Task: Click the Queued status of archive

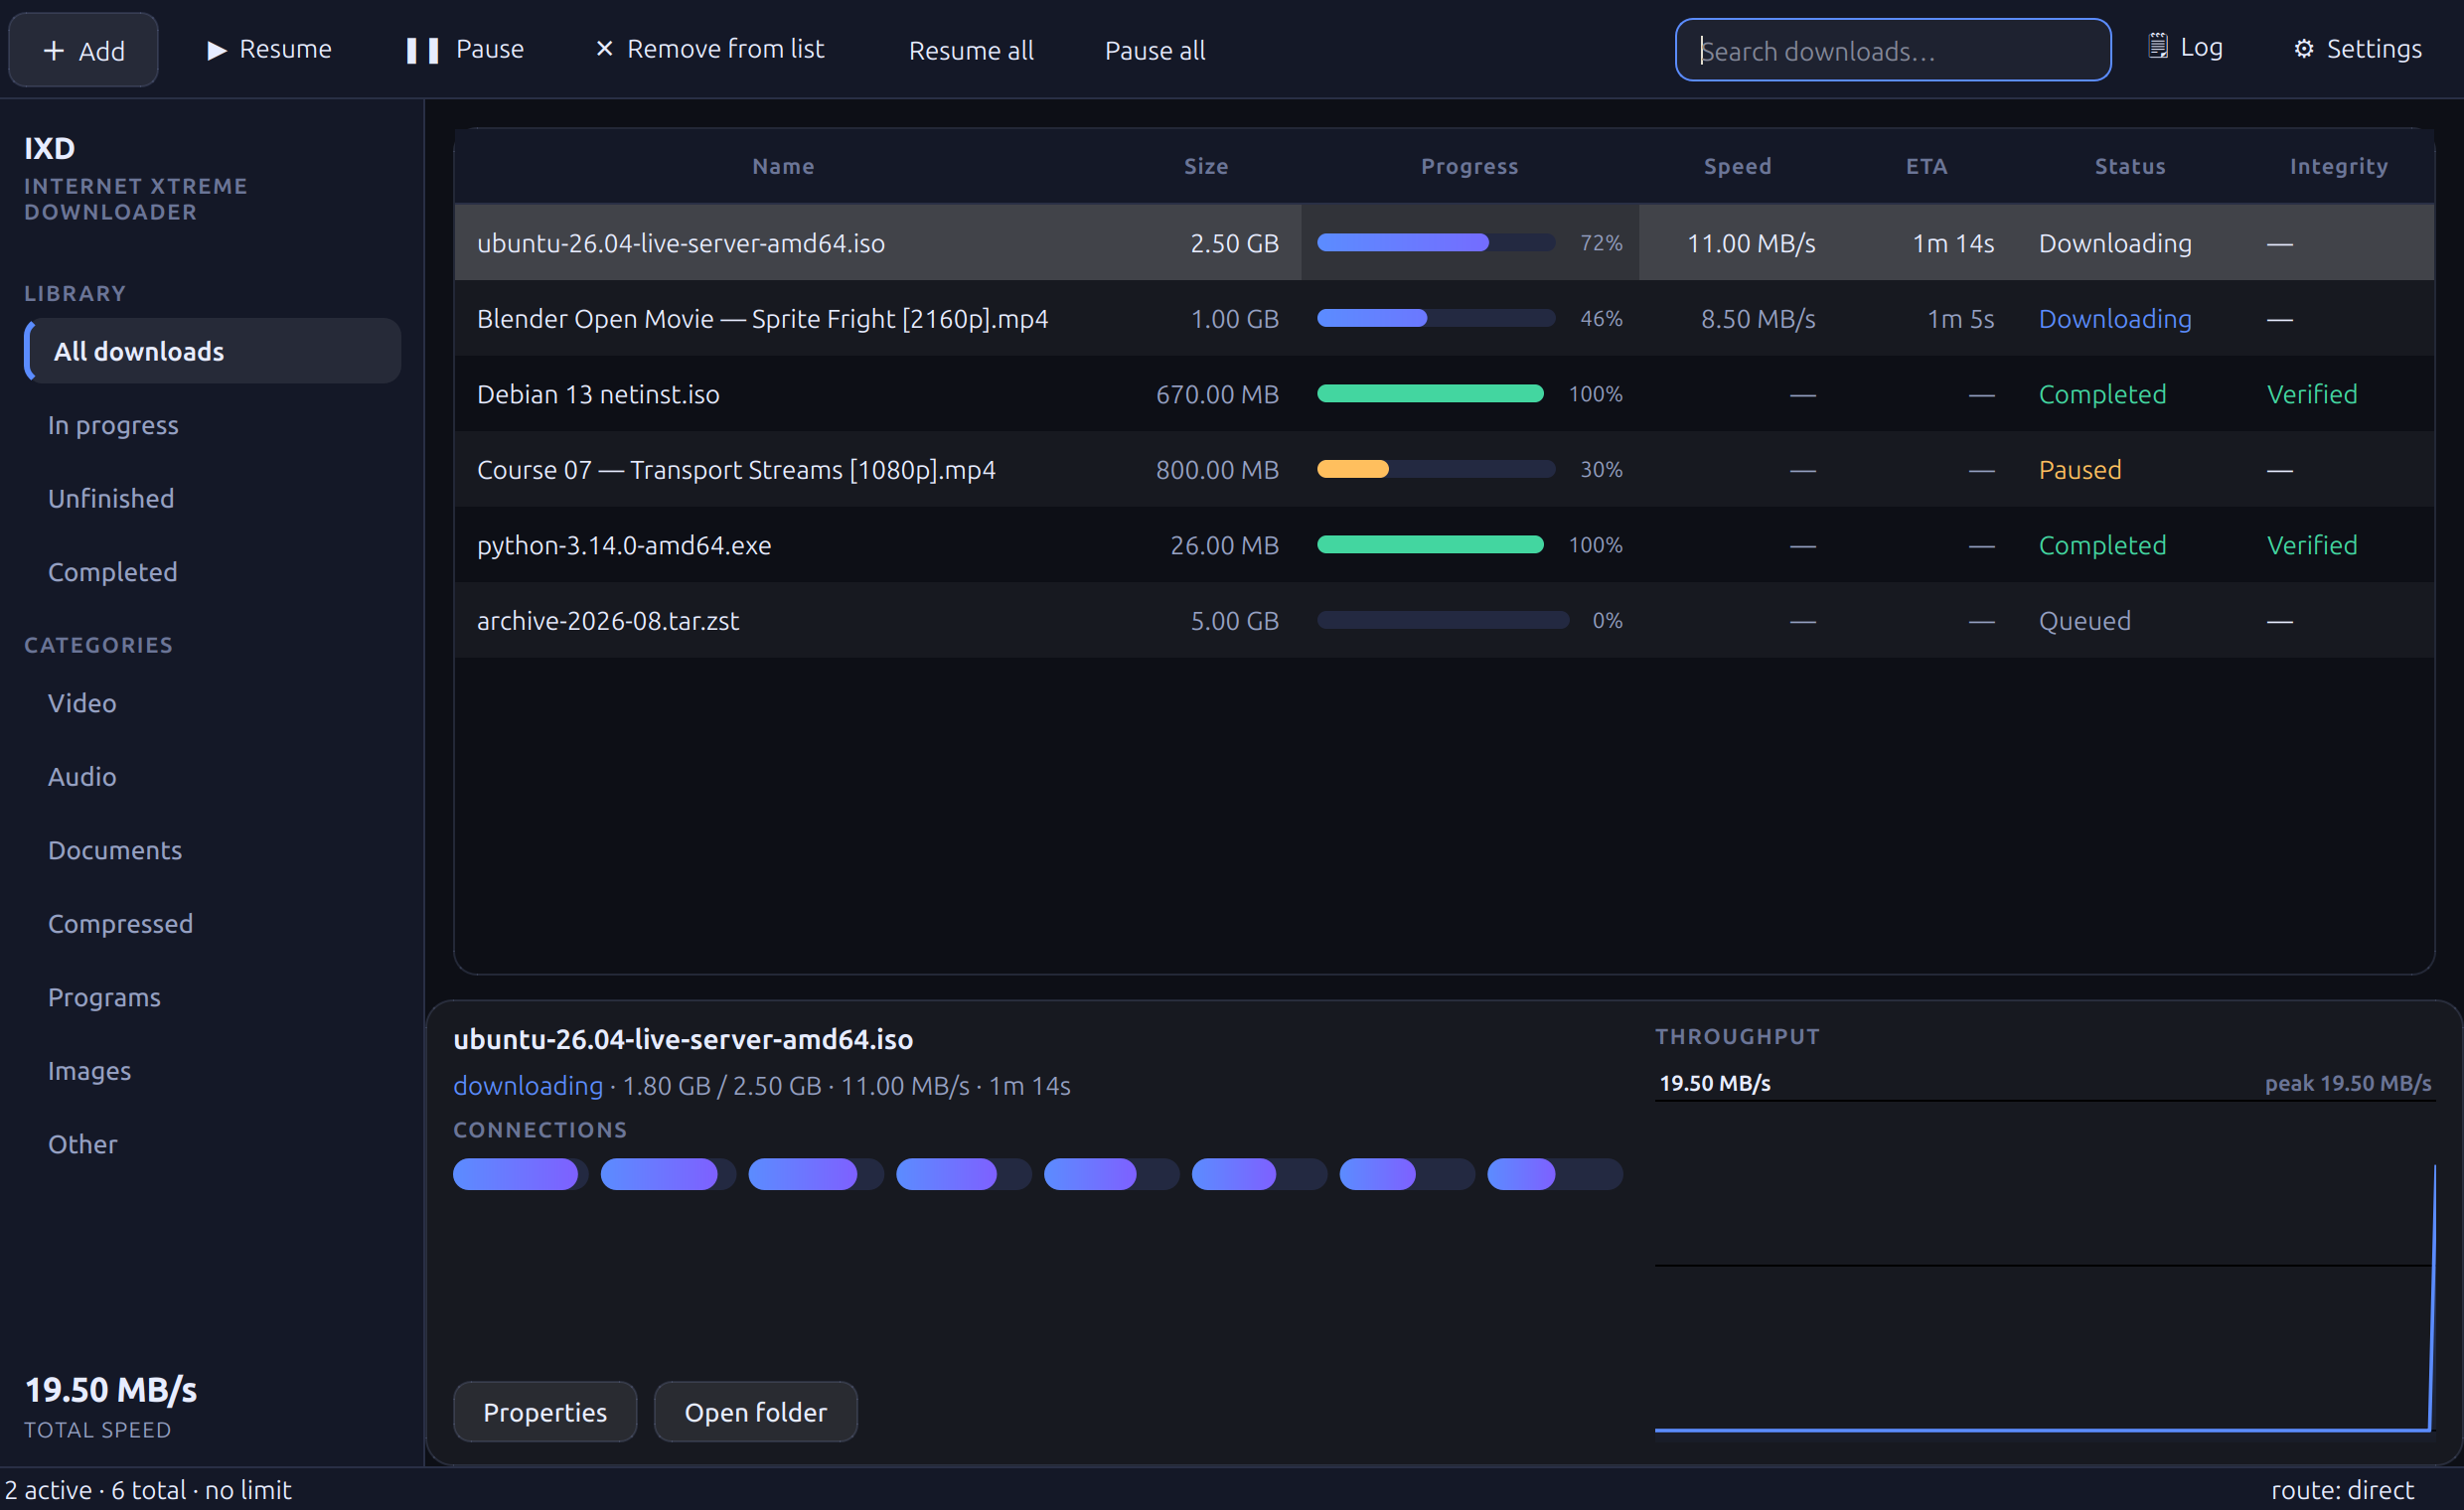Action: click(2084, 620)
